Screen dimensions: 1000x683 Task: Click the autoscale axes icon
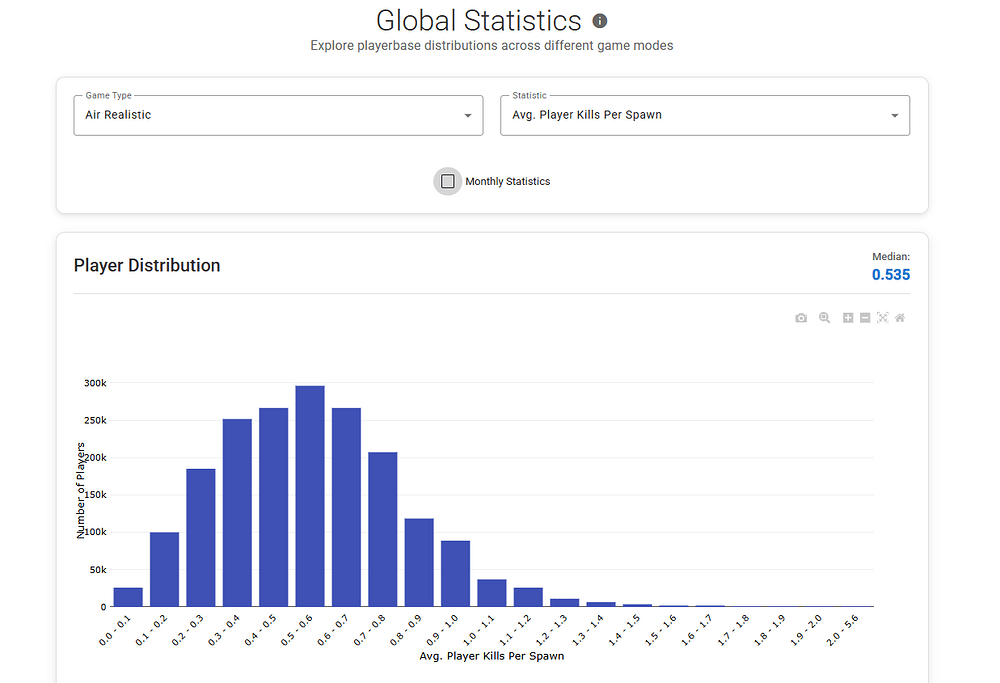coord(883,318)
